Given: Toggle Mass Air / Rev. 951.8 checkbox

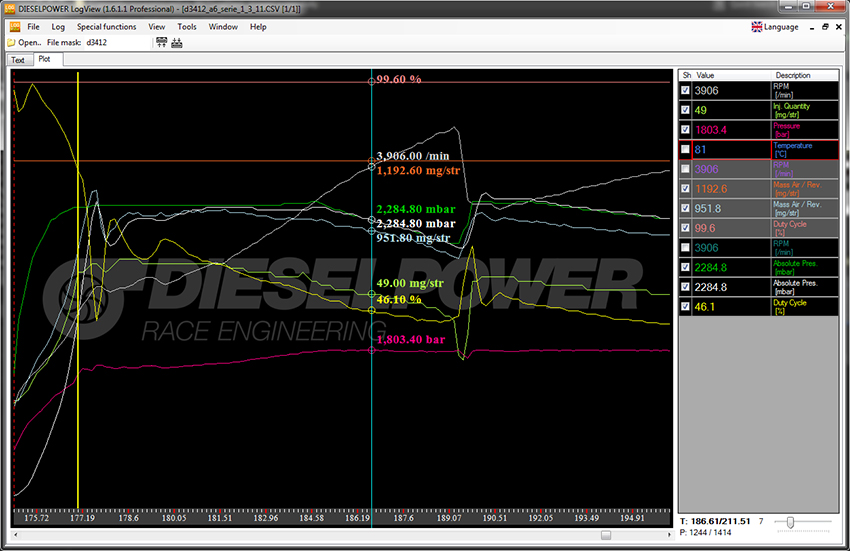Looking at the screenshot, I should pyautogui.click(x=685, y=208).
